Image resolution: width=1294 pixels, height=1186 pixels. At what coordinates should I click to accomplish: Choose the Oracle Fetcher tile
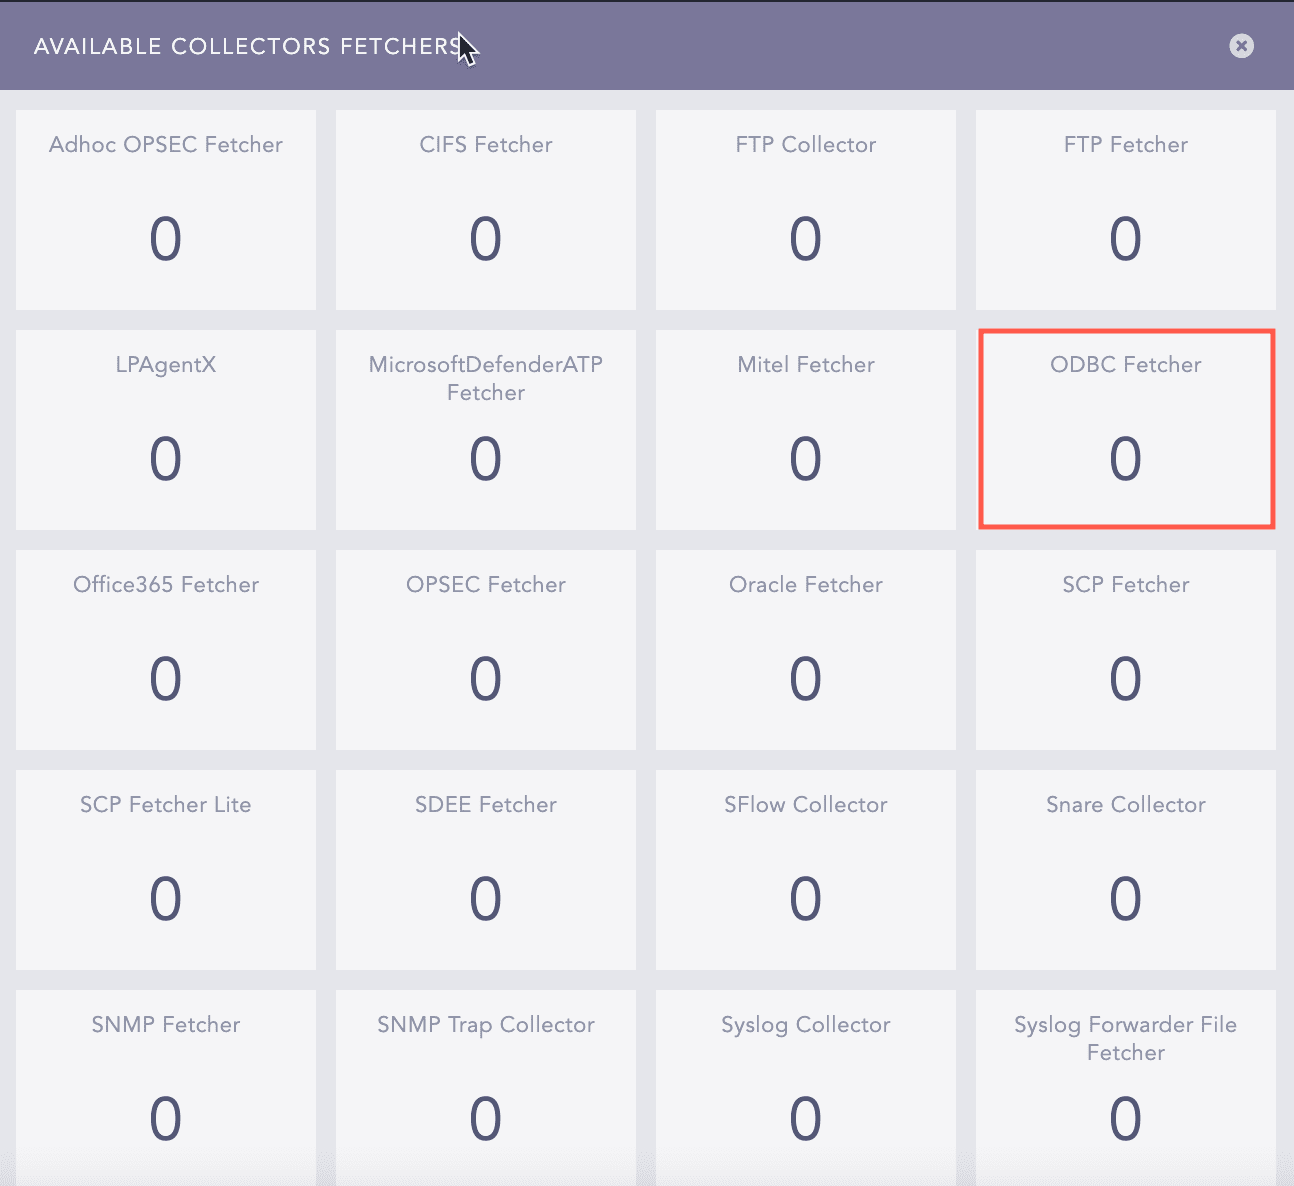click(x=806, y=650)
